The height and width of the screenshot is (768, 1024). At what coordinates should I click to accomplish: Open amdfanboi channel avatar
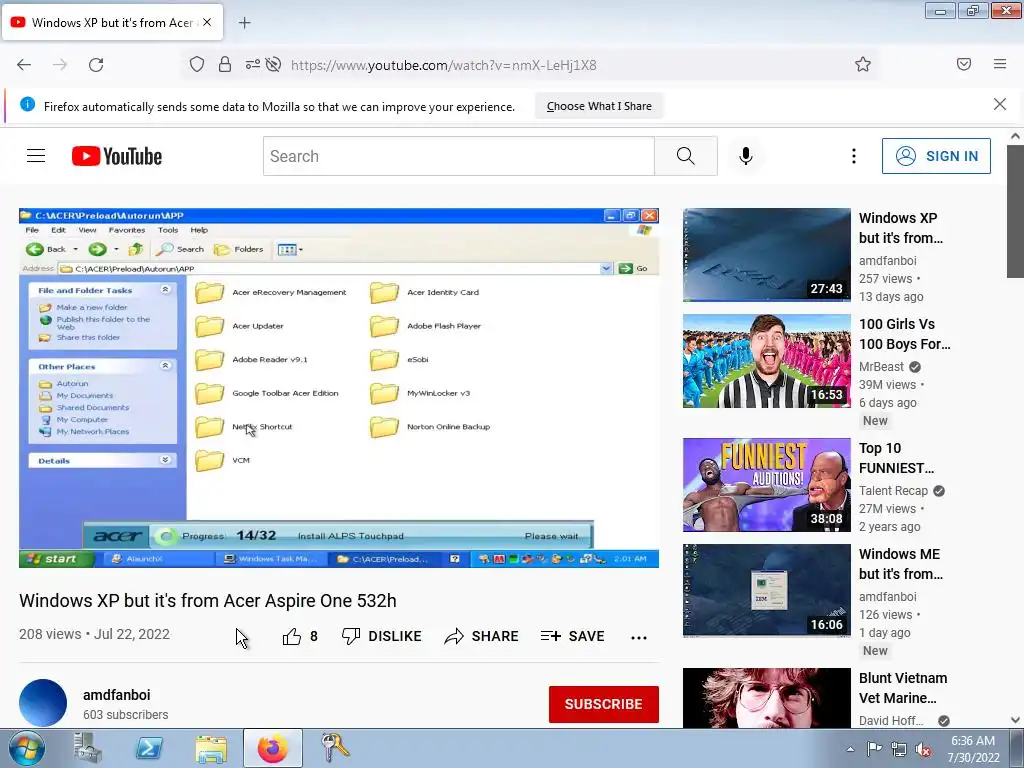pyautogui.click(x=43, y=703)
